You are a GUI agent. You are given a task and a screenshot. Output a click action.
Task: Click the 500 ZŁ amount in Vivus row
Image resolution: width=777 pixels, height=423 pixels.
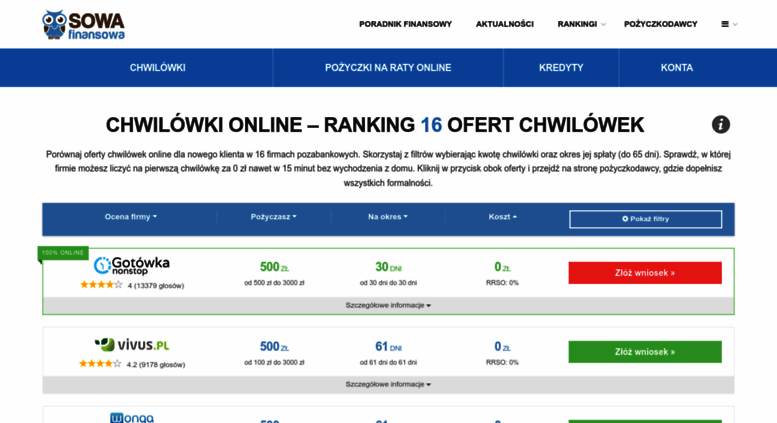274,347
